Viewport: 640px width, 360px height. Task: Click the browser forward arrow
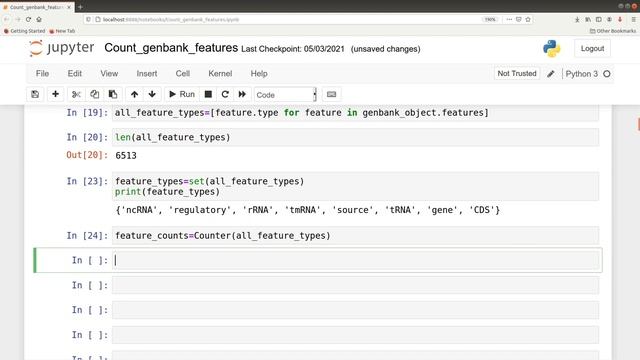(17, 19)
